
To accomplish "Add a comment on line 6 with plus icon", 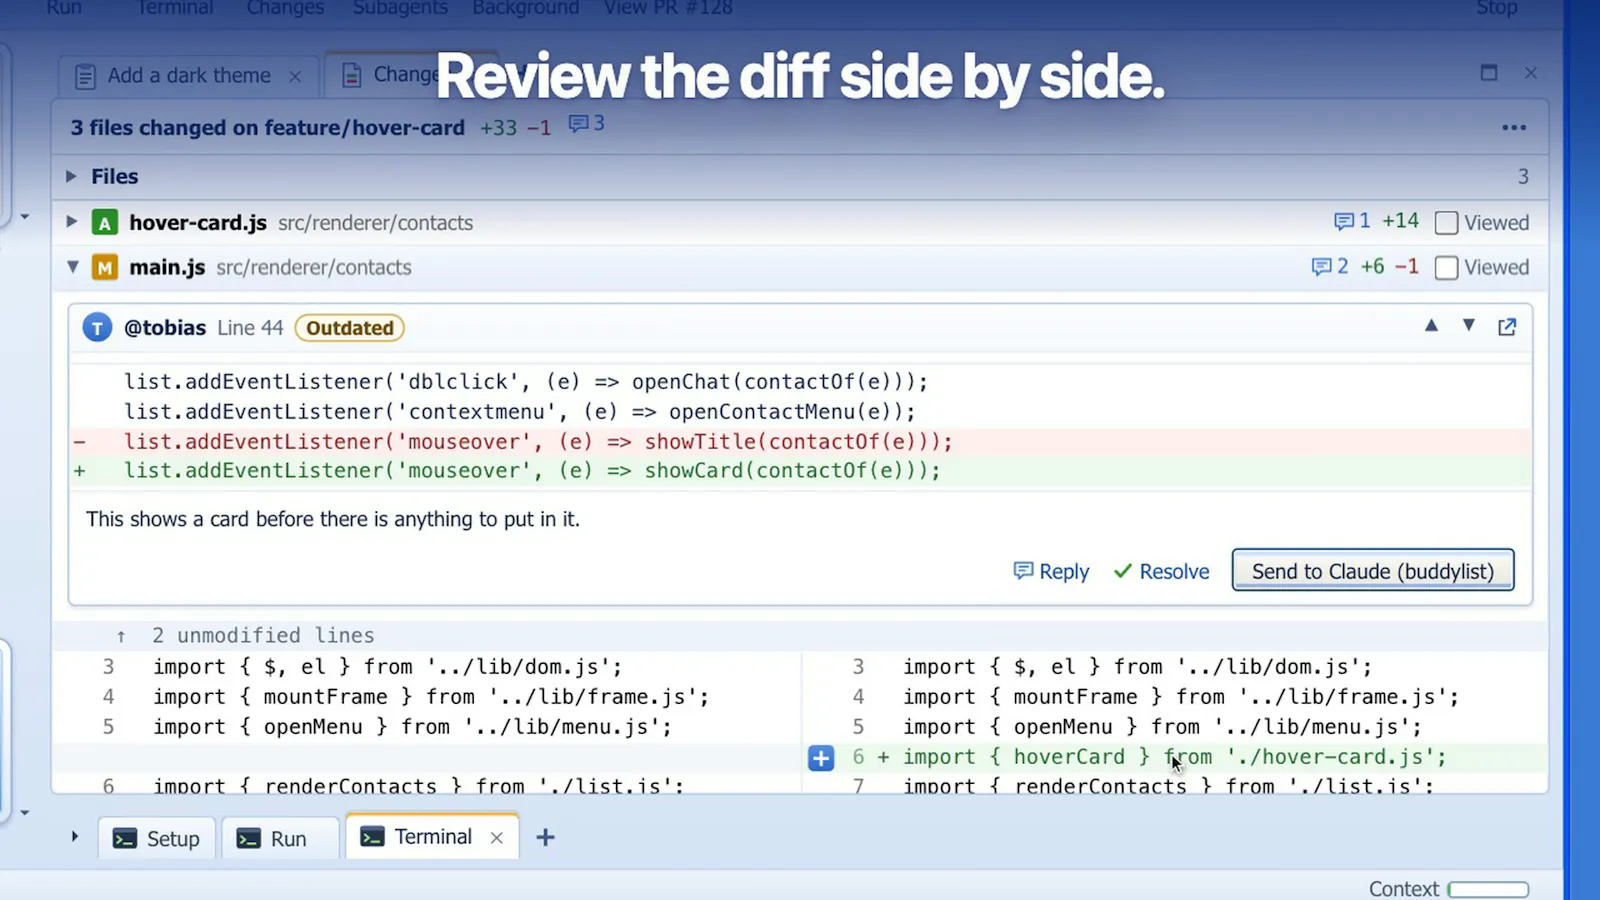I will click(821, 758).
